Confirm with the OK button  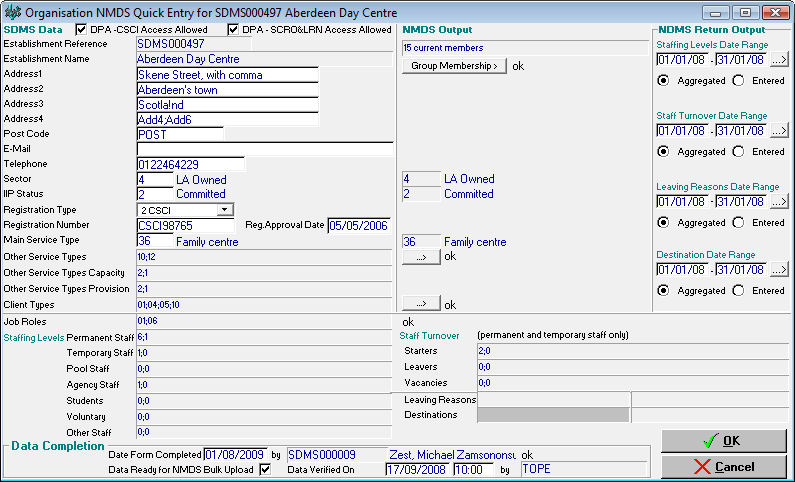(724, 441)
